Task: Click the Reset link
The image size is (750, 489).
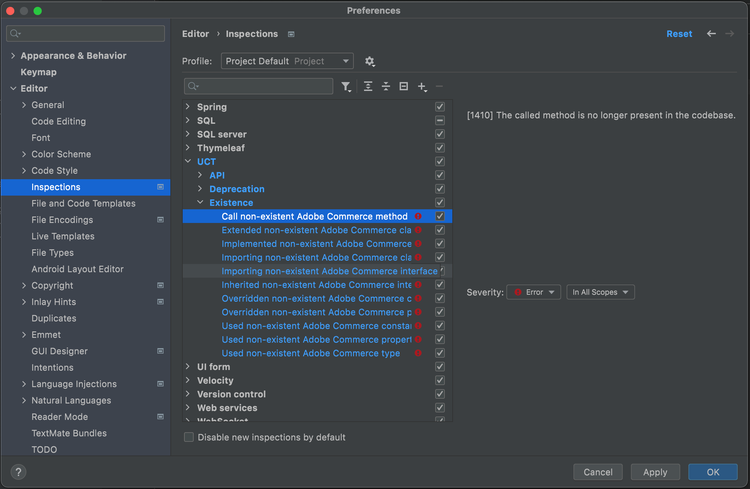Action: click(679, 34)
